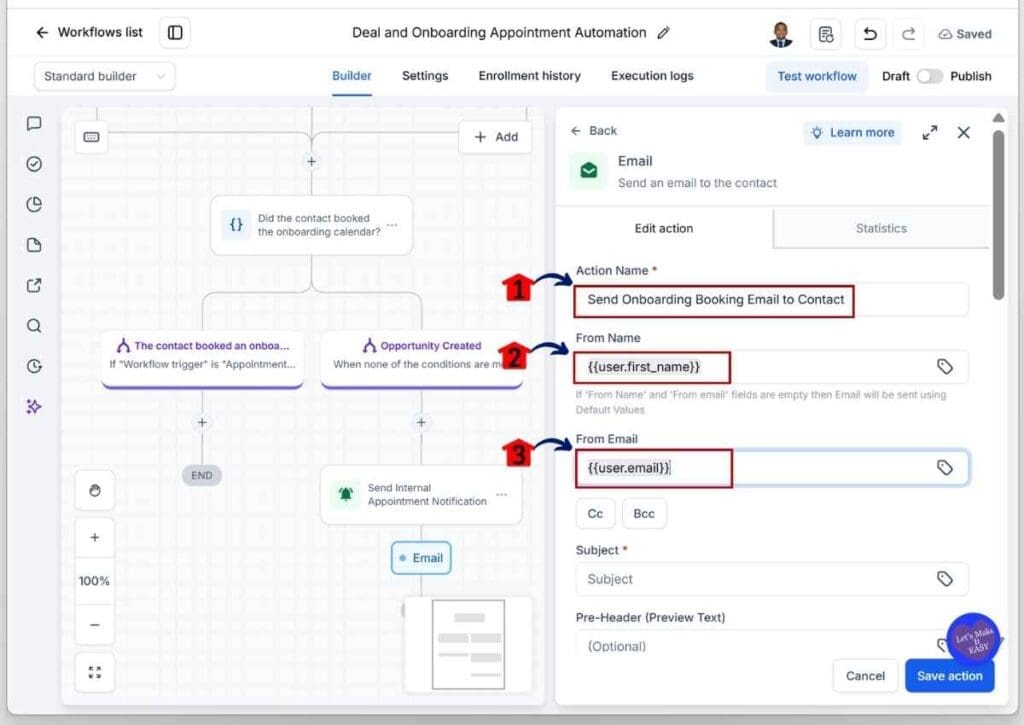Expand the email panel with arrows icon
This screenshot has height=725, width=1024.
point(929,133)
